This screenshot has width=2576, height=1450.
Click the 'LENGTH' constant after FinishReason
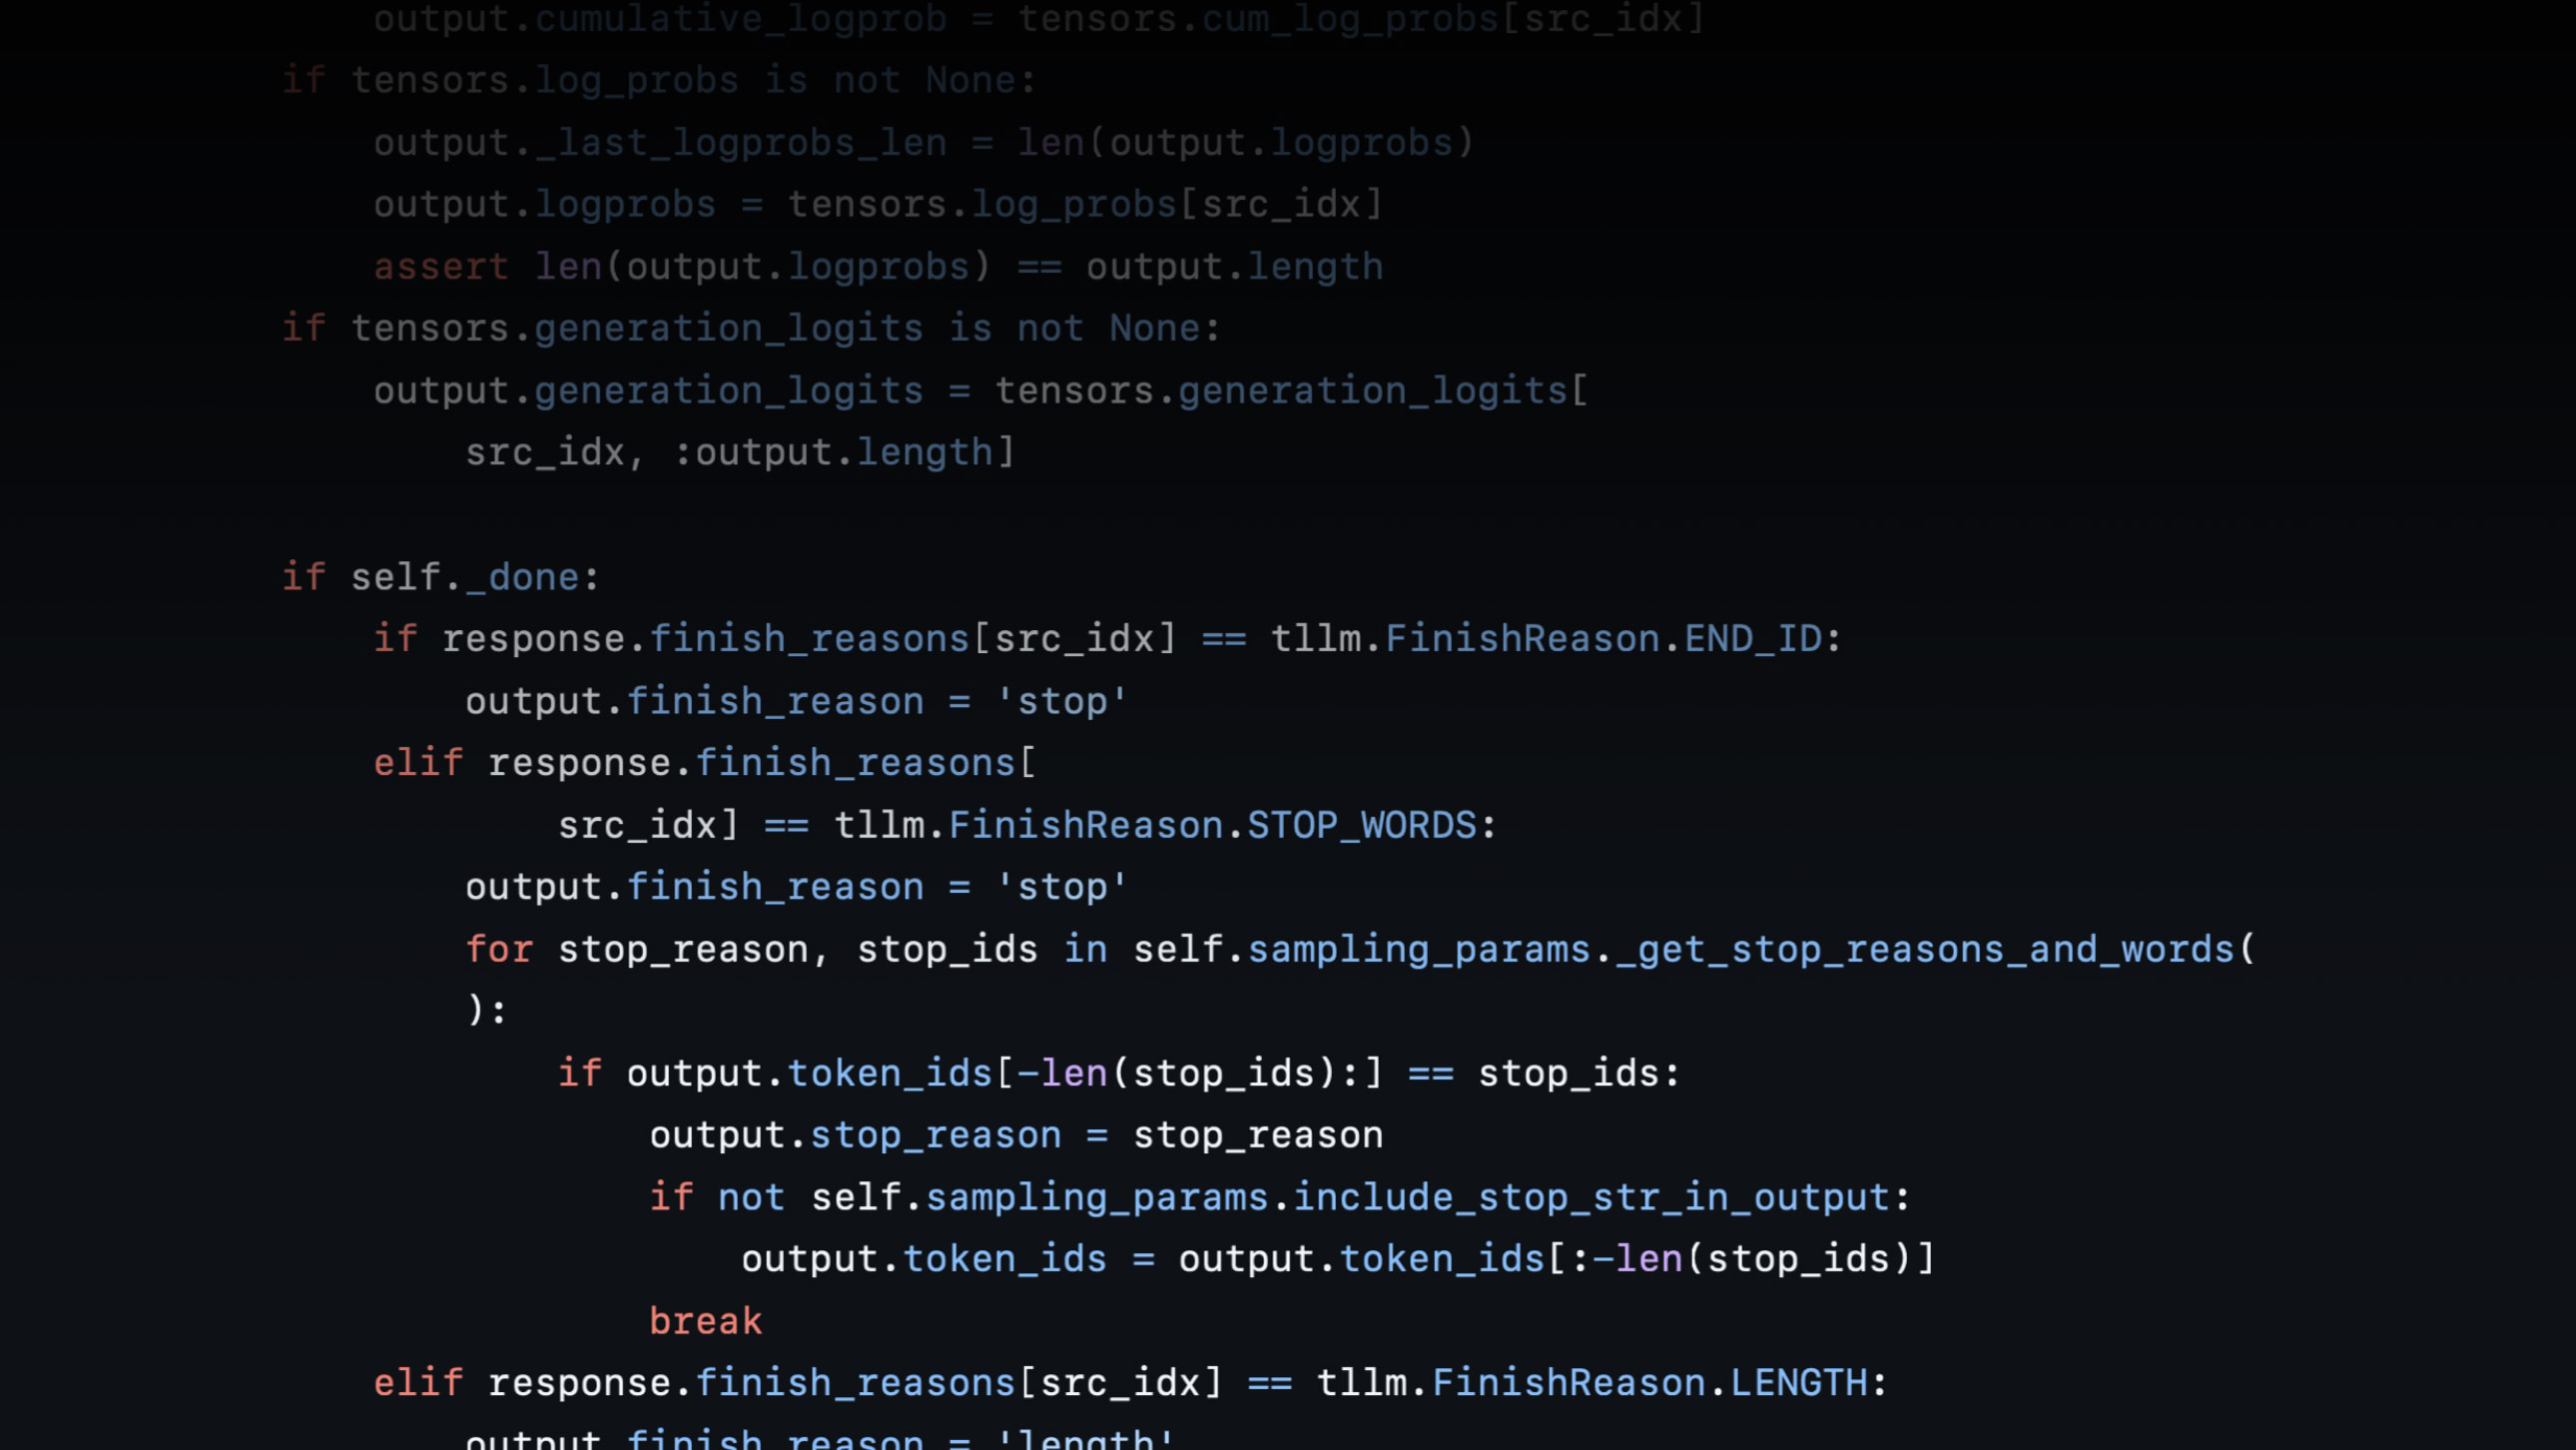click(1798, 1383)
